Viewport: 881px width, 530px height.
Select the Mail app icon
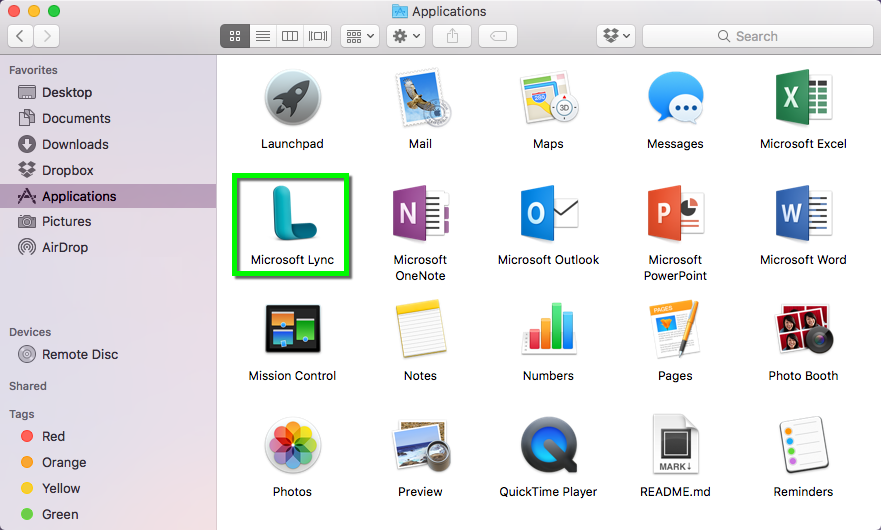(x=421, y=98)
